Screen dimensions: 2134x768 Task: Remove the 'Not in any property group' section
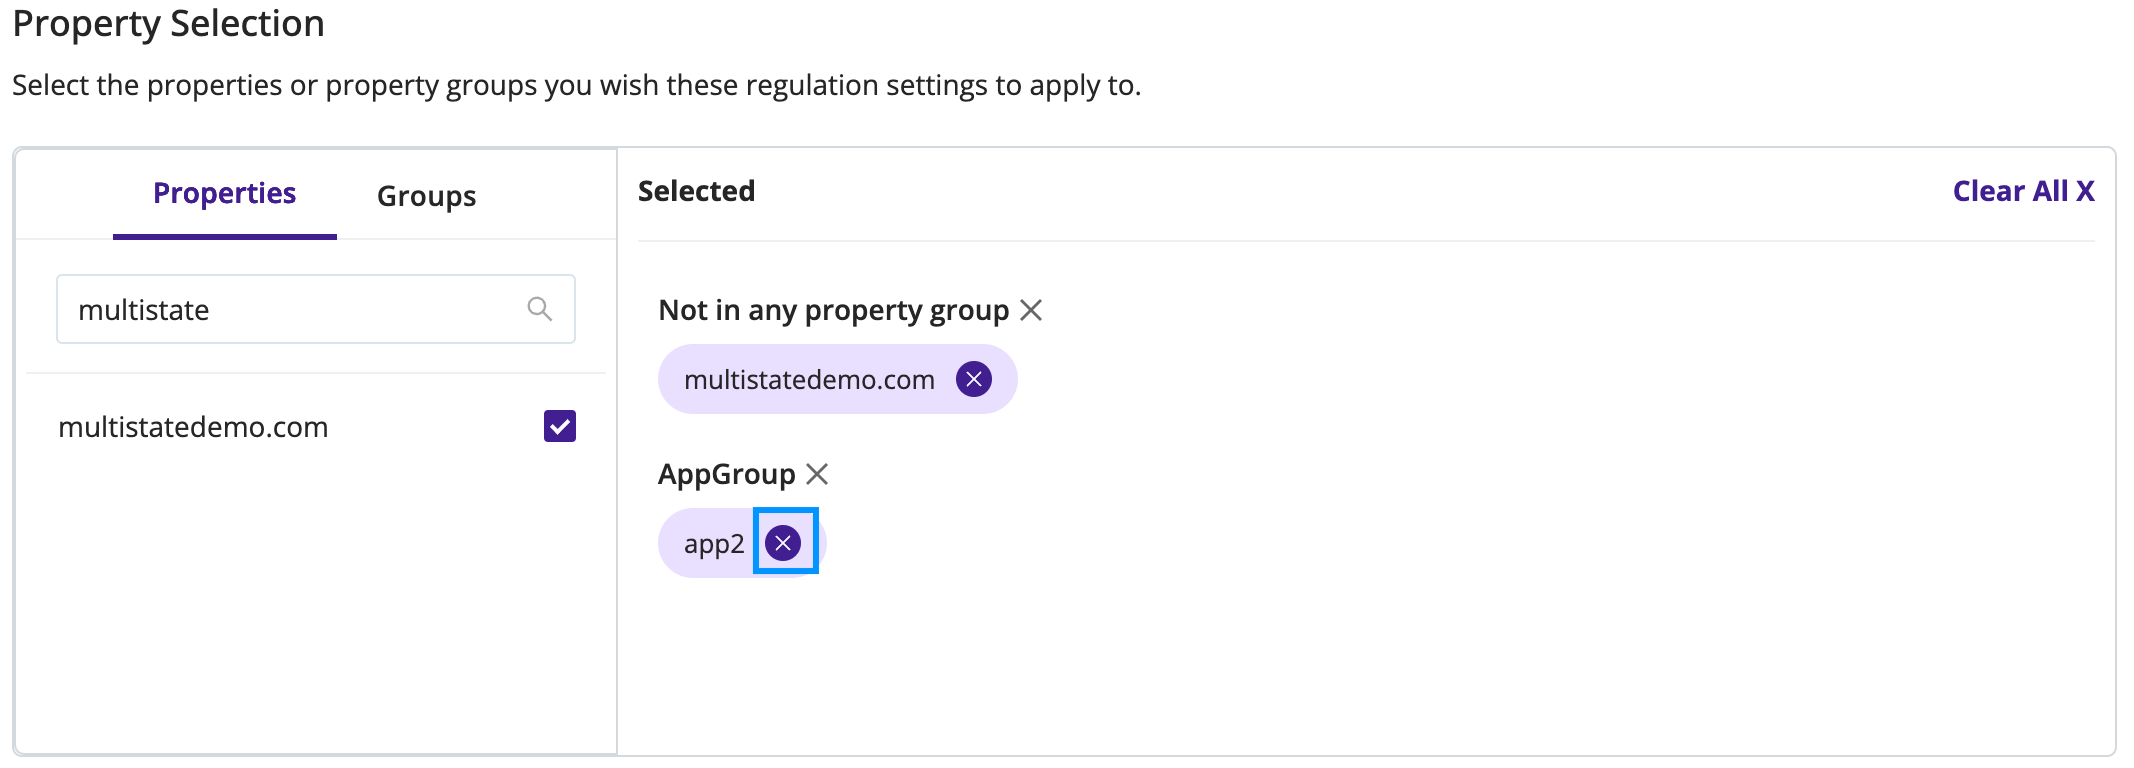1031,310
